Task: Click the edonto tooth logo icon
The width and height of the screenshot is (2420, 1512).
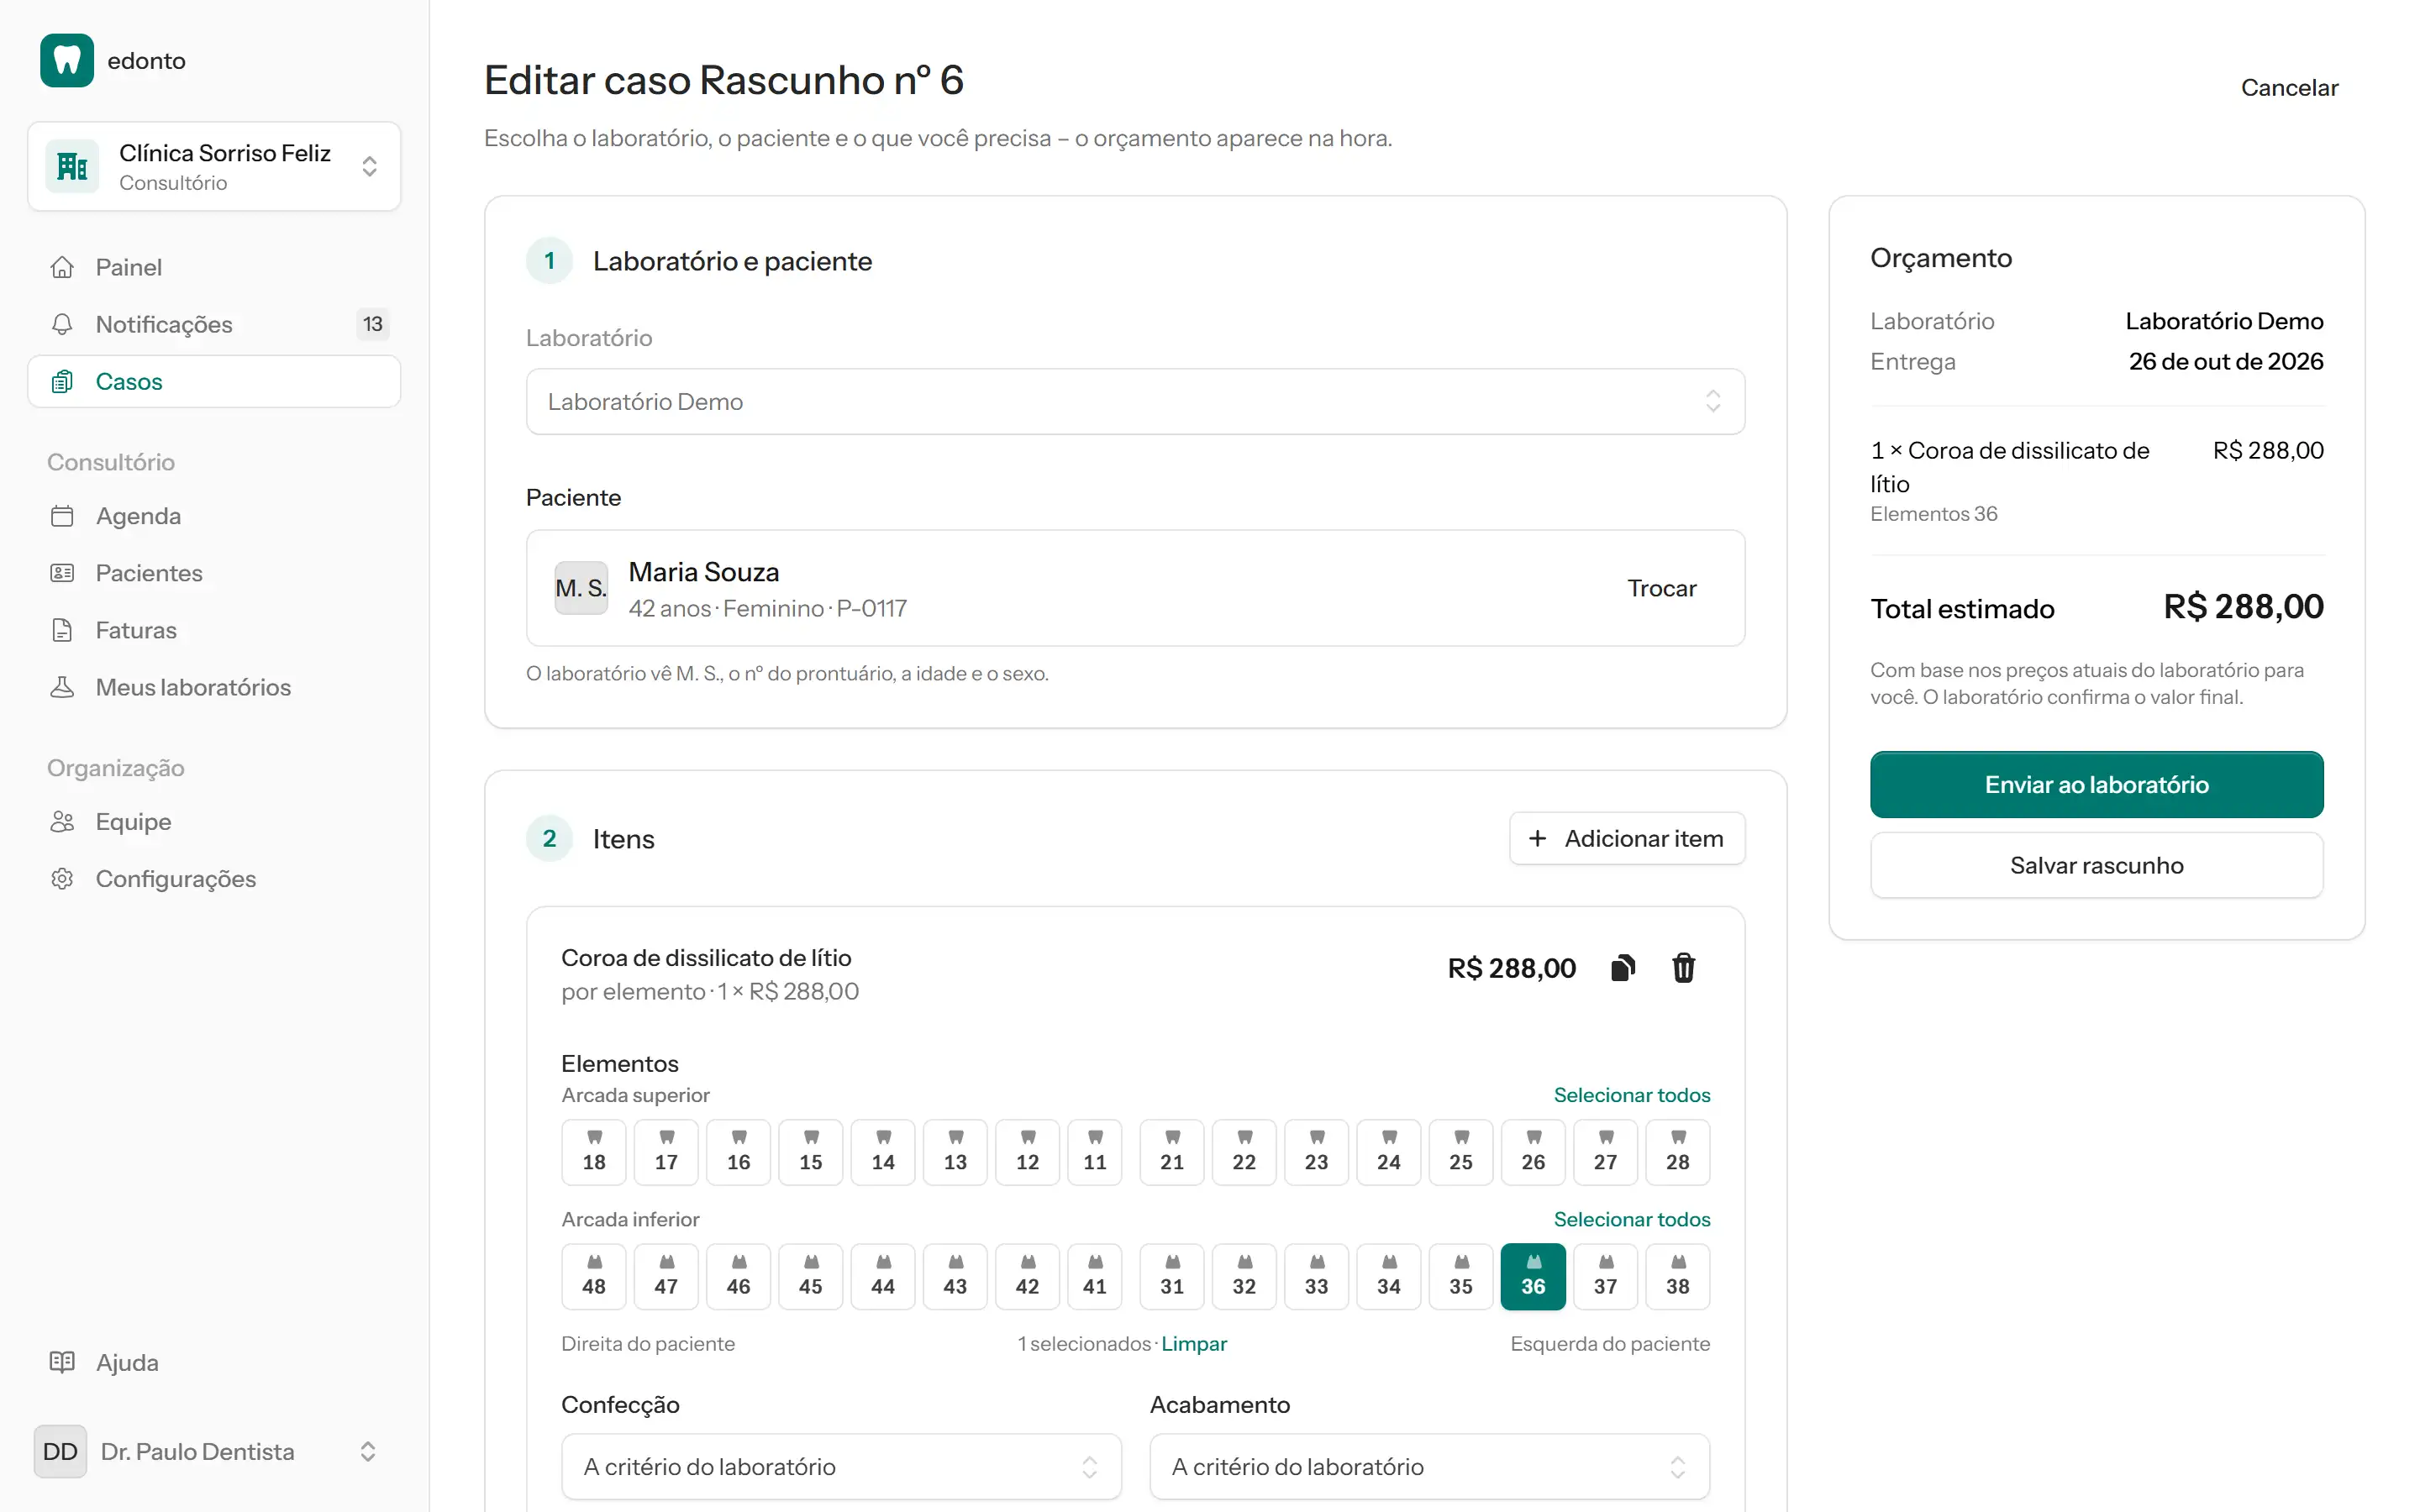Action: pos(67,61)
